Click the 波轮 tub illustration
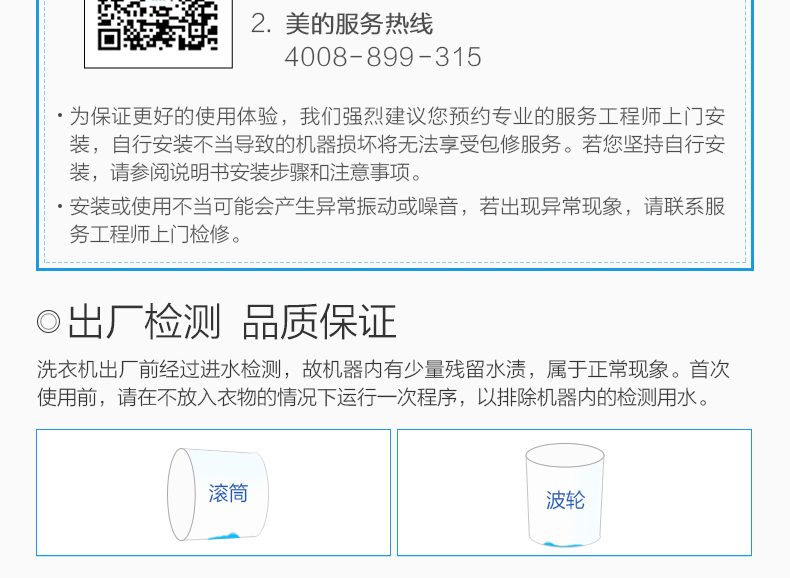The image size is (790, 578). (x=565, y=495)
